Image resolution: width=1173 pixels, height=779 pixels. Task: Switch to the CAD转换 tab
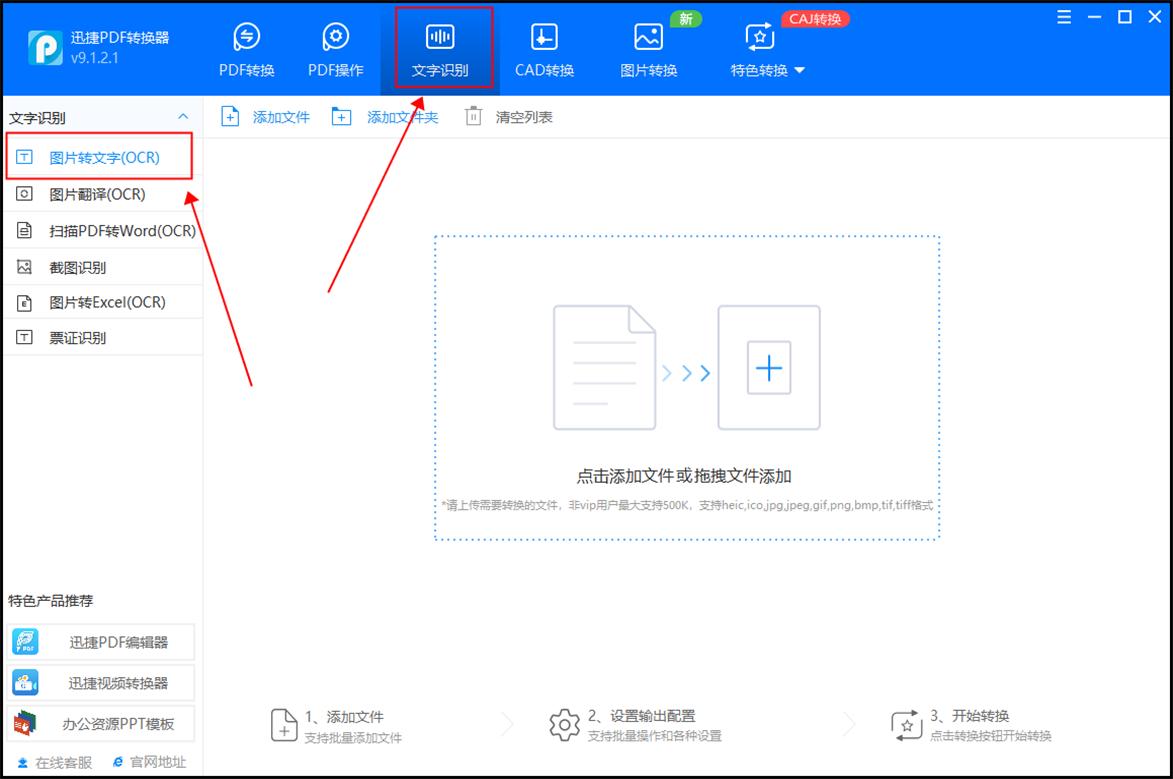pyautogui.click(x=543, y=45)
